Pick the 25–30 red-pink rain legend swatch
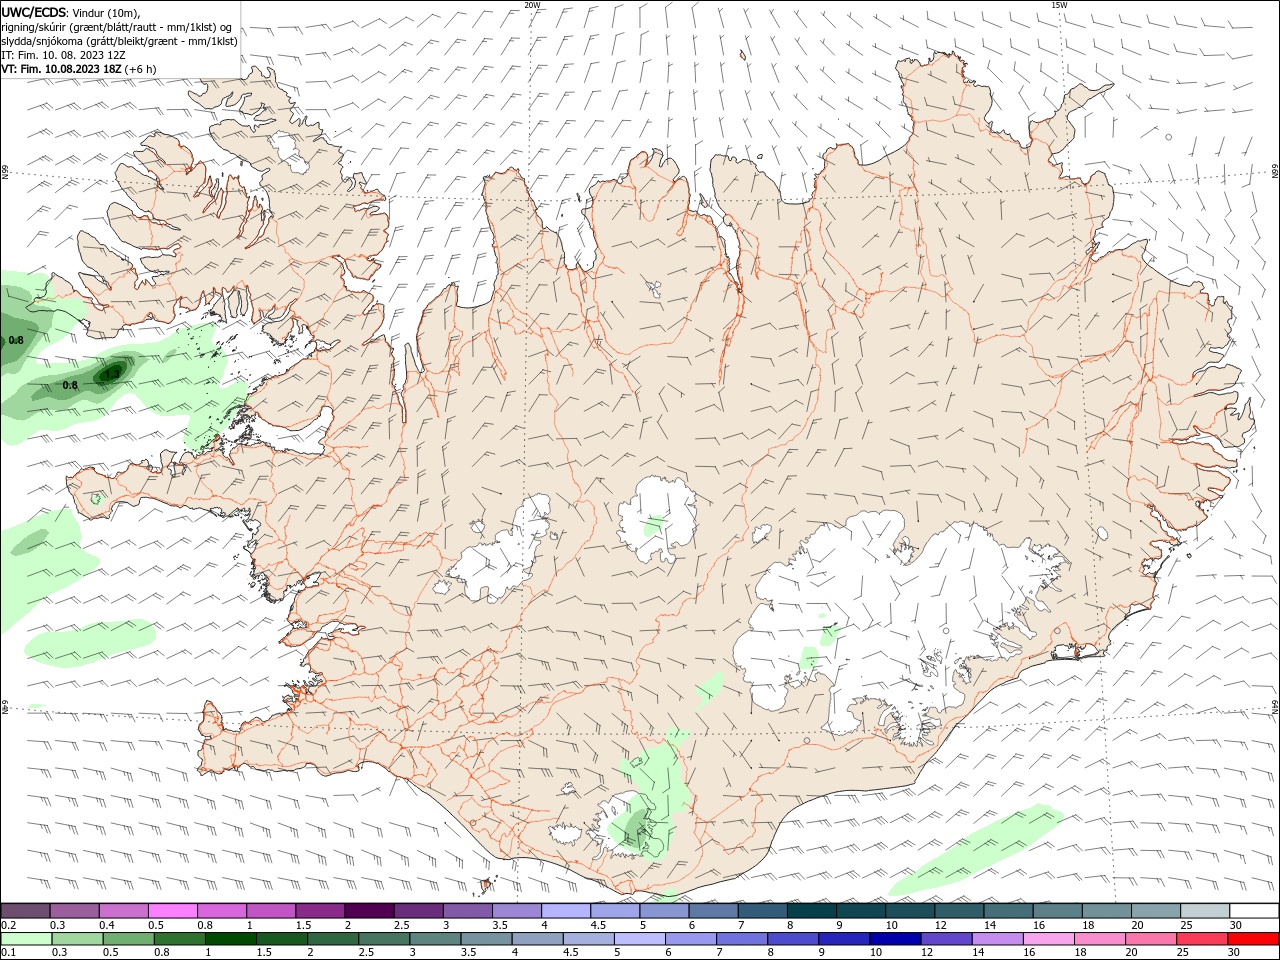Viewport: 1280px width, 960px height. coord(1201,939)
